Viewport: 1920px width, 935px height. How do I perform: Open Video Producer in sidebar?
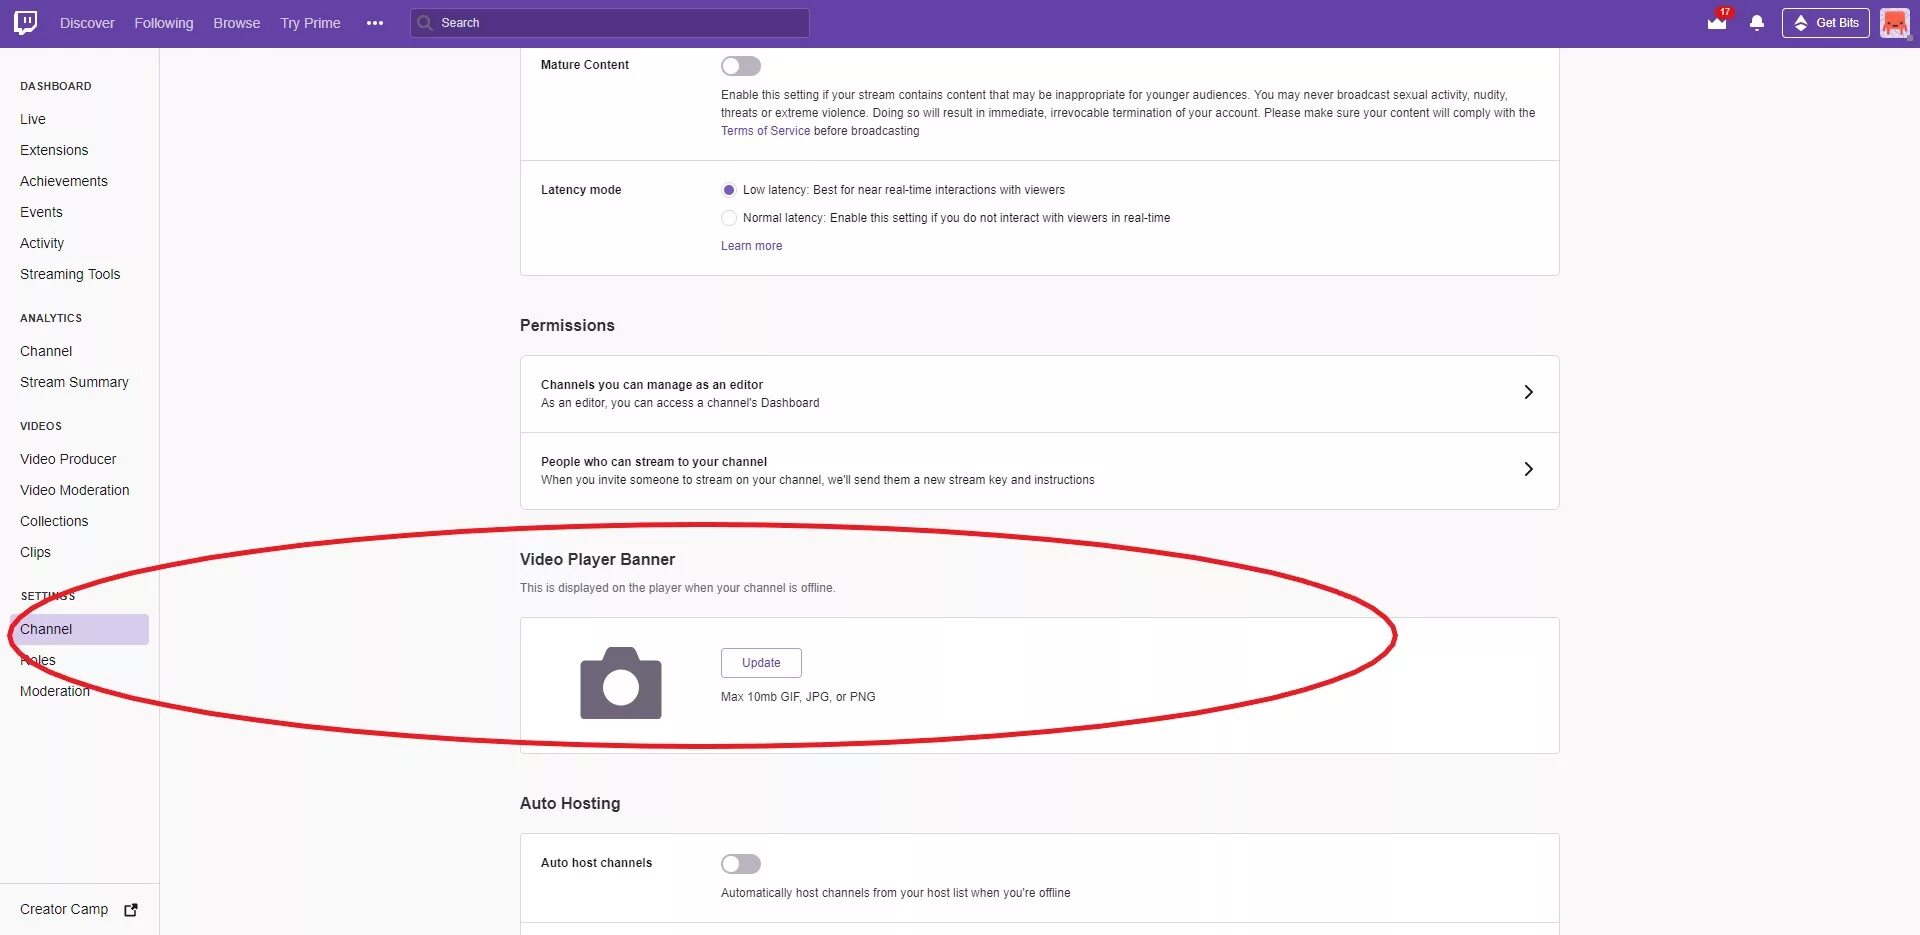pyautogui.click(x=68, y=459)
